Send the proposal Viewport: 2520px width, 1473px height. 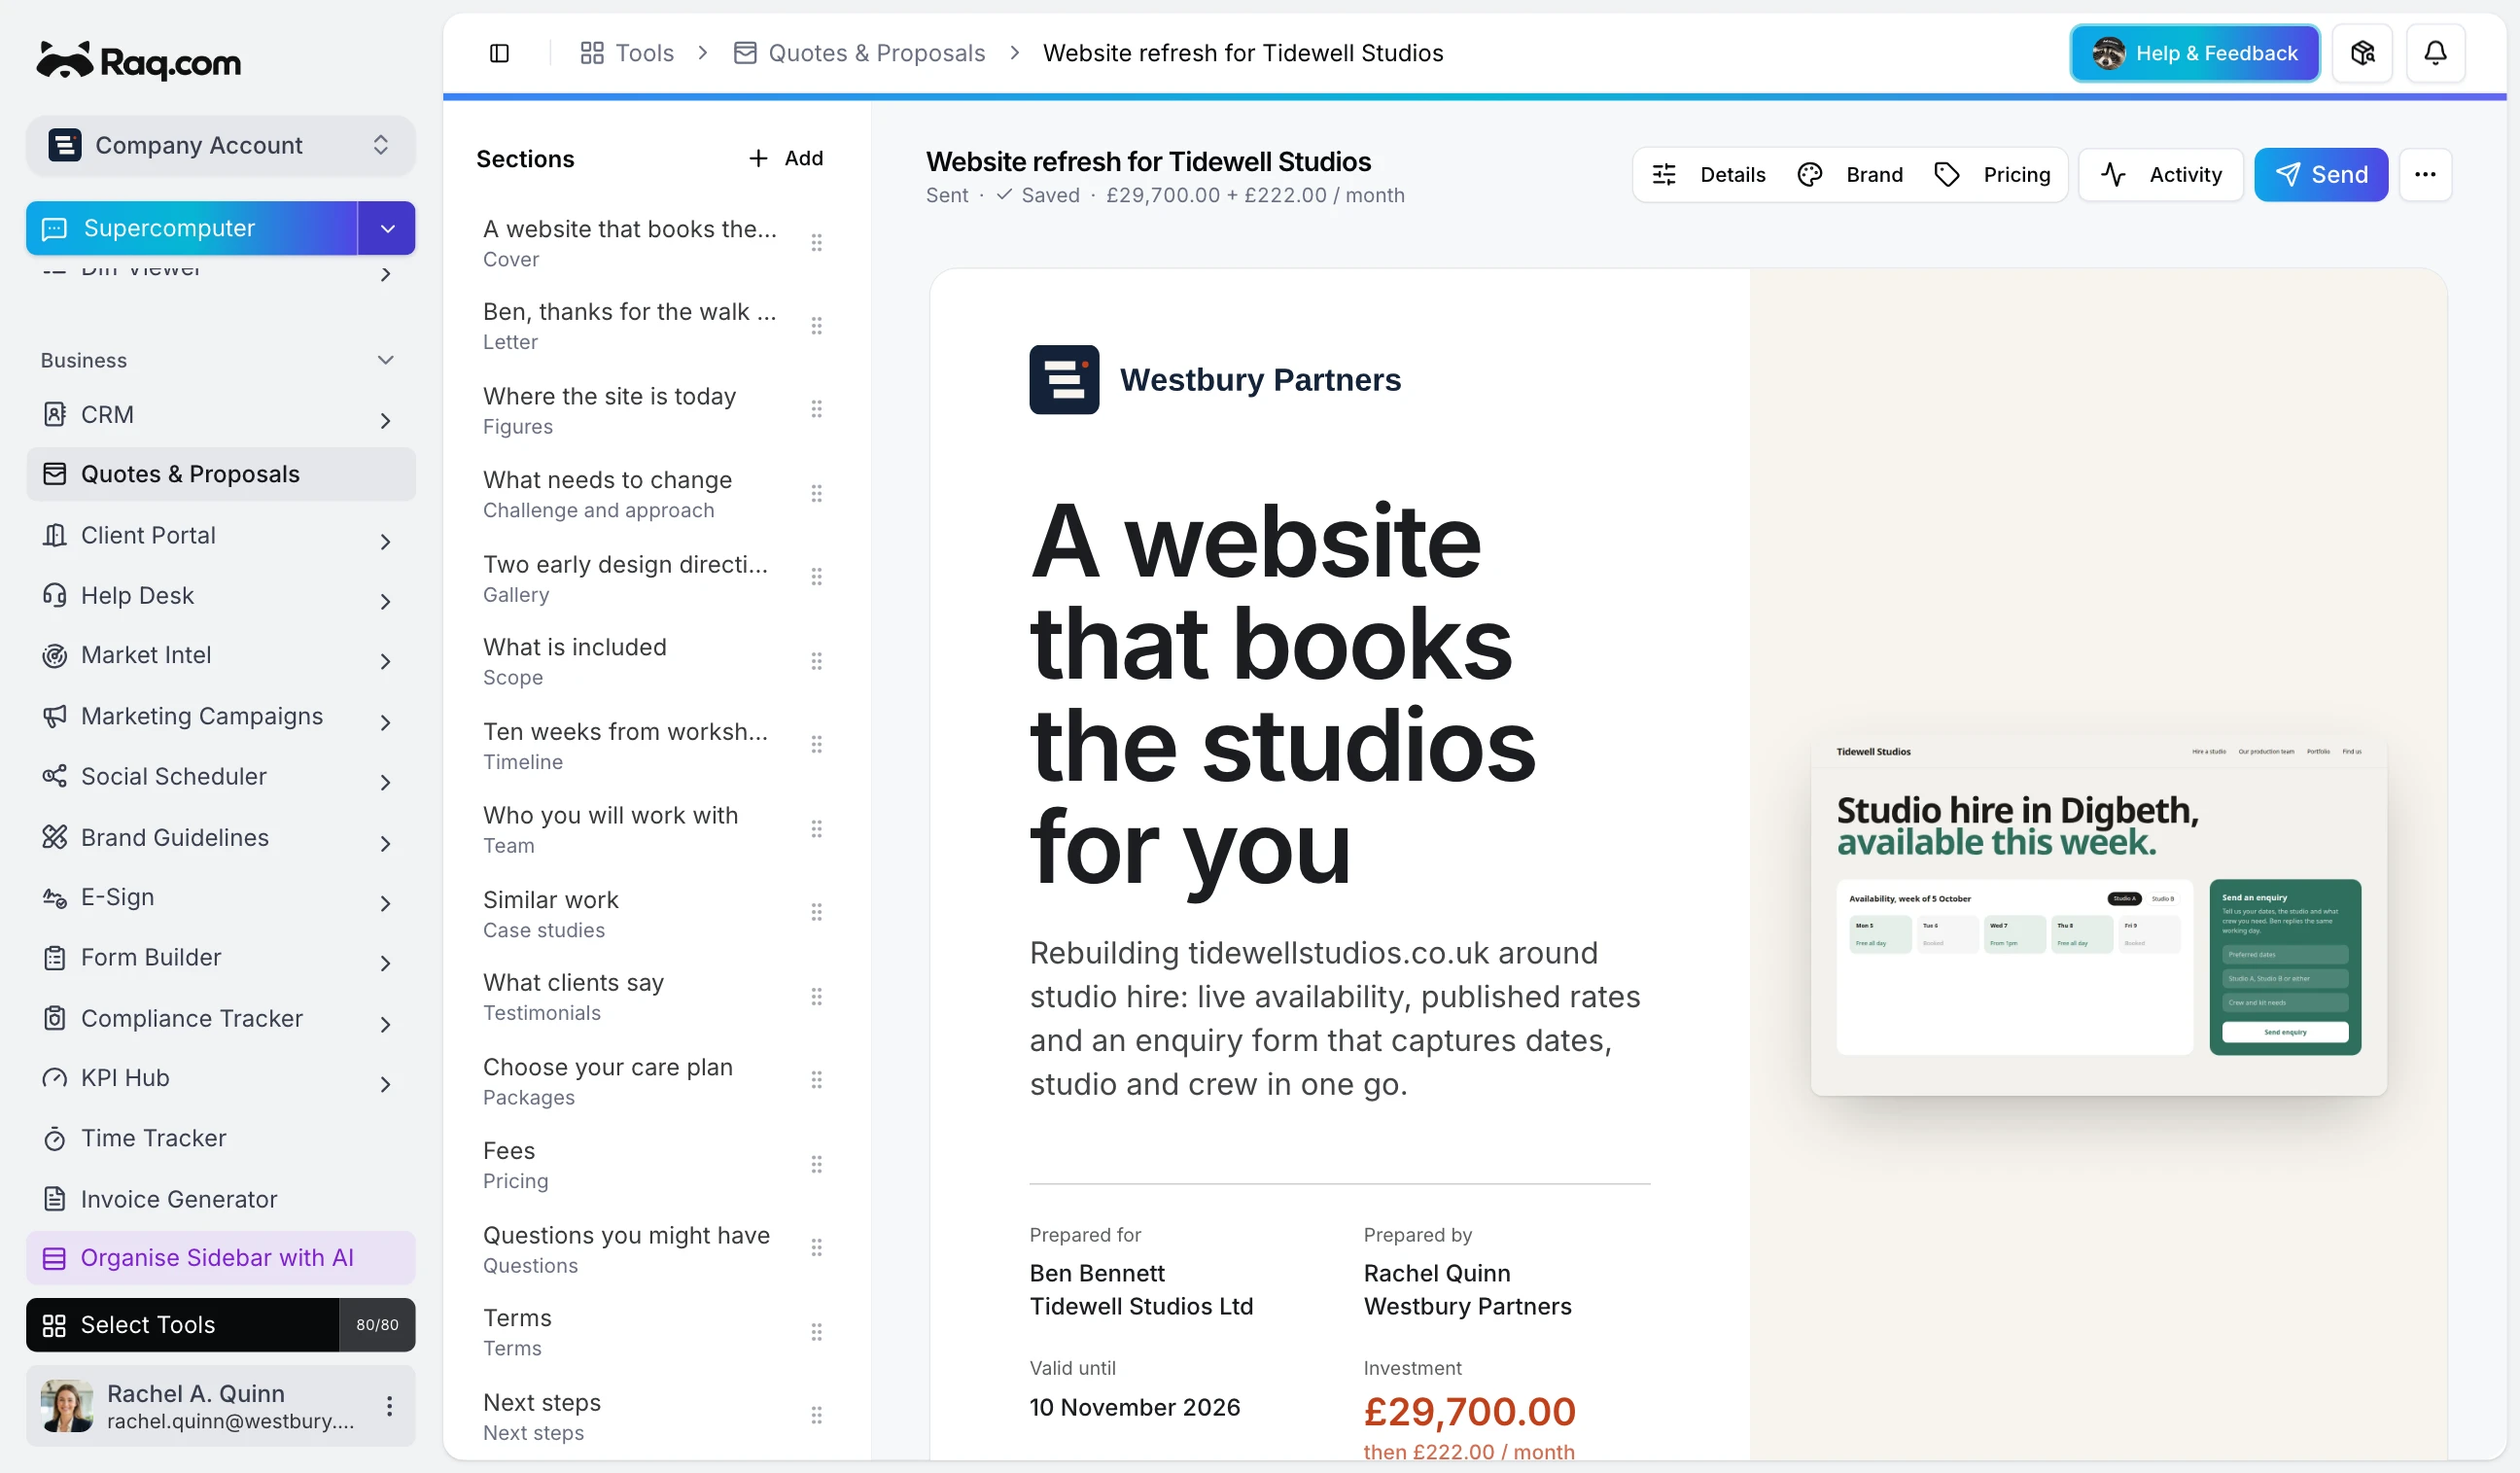pyautogui.click(x=2321, y=174)
